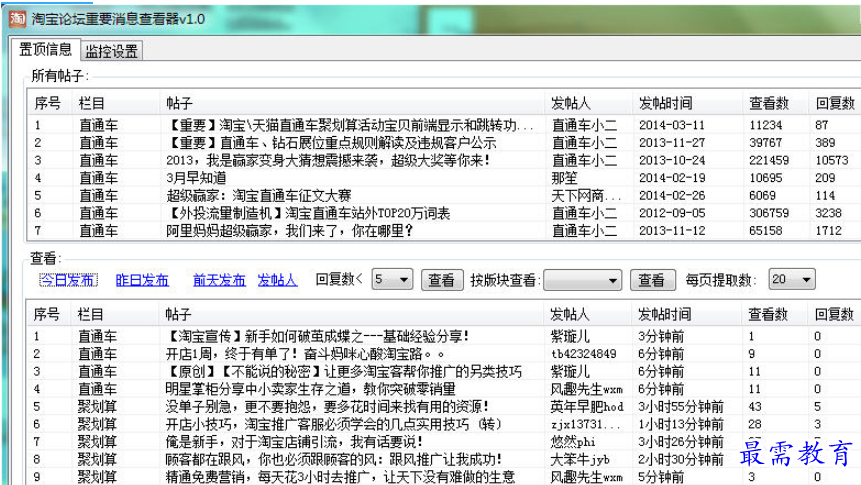Switch to the 置顶信息 tab
This screenshot has width=861, height=485.
point(46,49)
